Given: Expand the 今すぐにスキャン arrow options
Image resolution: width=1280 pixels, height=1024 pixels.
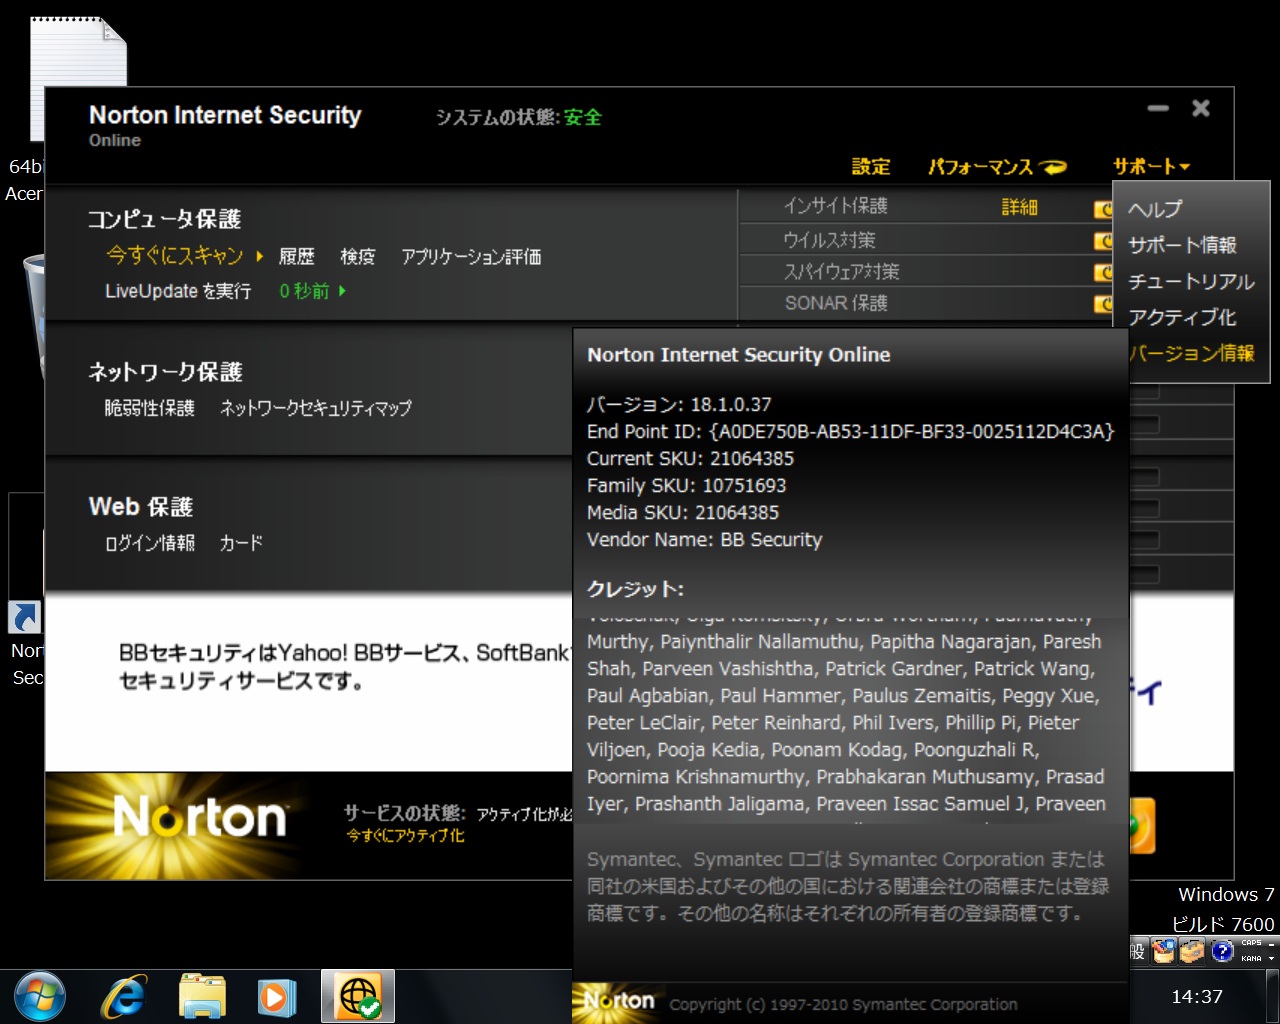Looking at the screenshot, I should click(260, 256).
